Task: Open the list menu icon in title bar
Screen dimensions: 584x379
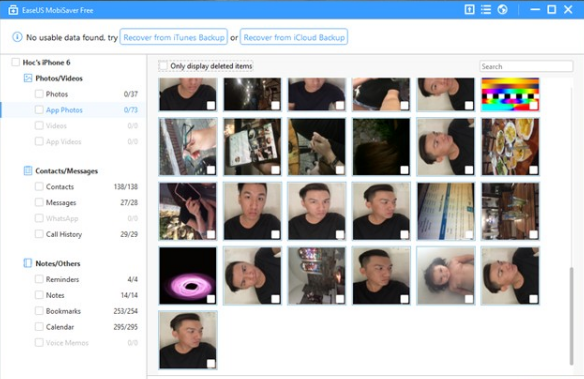Action: tap(486, 9)
